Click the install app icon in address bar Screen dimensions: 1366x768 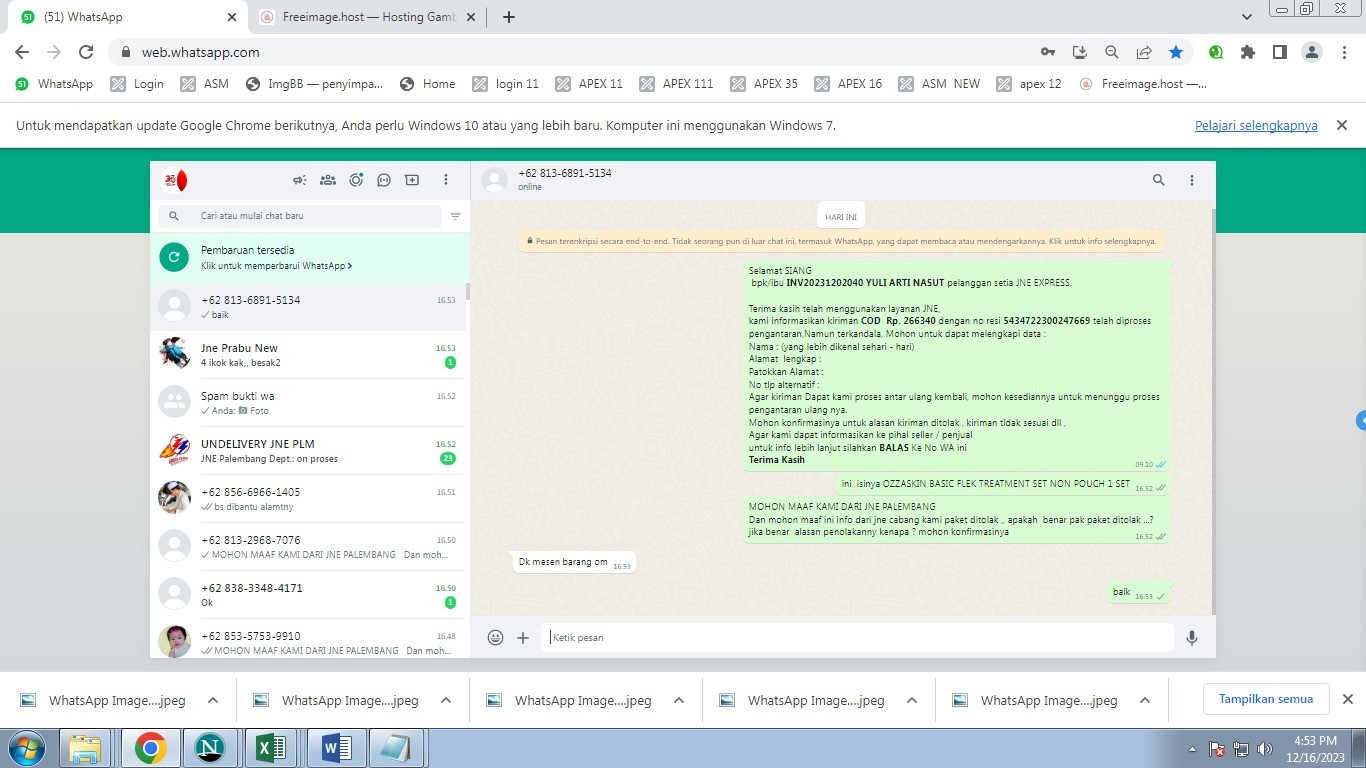pyautogui.click(x=1079, y=52)
